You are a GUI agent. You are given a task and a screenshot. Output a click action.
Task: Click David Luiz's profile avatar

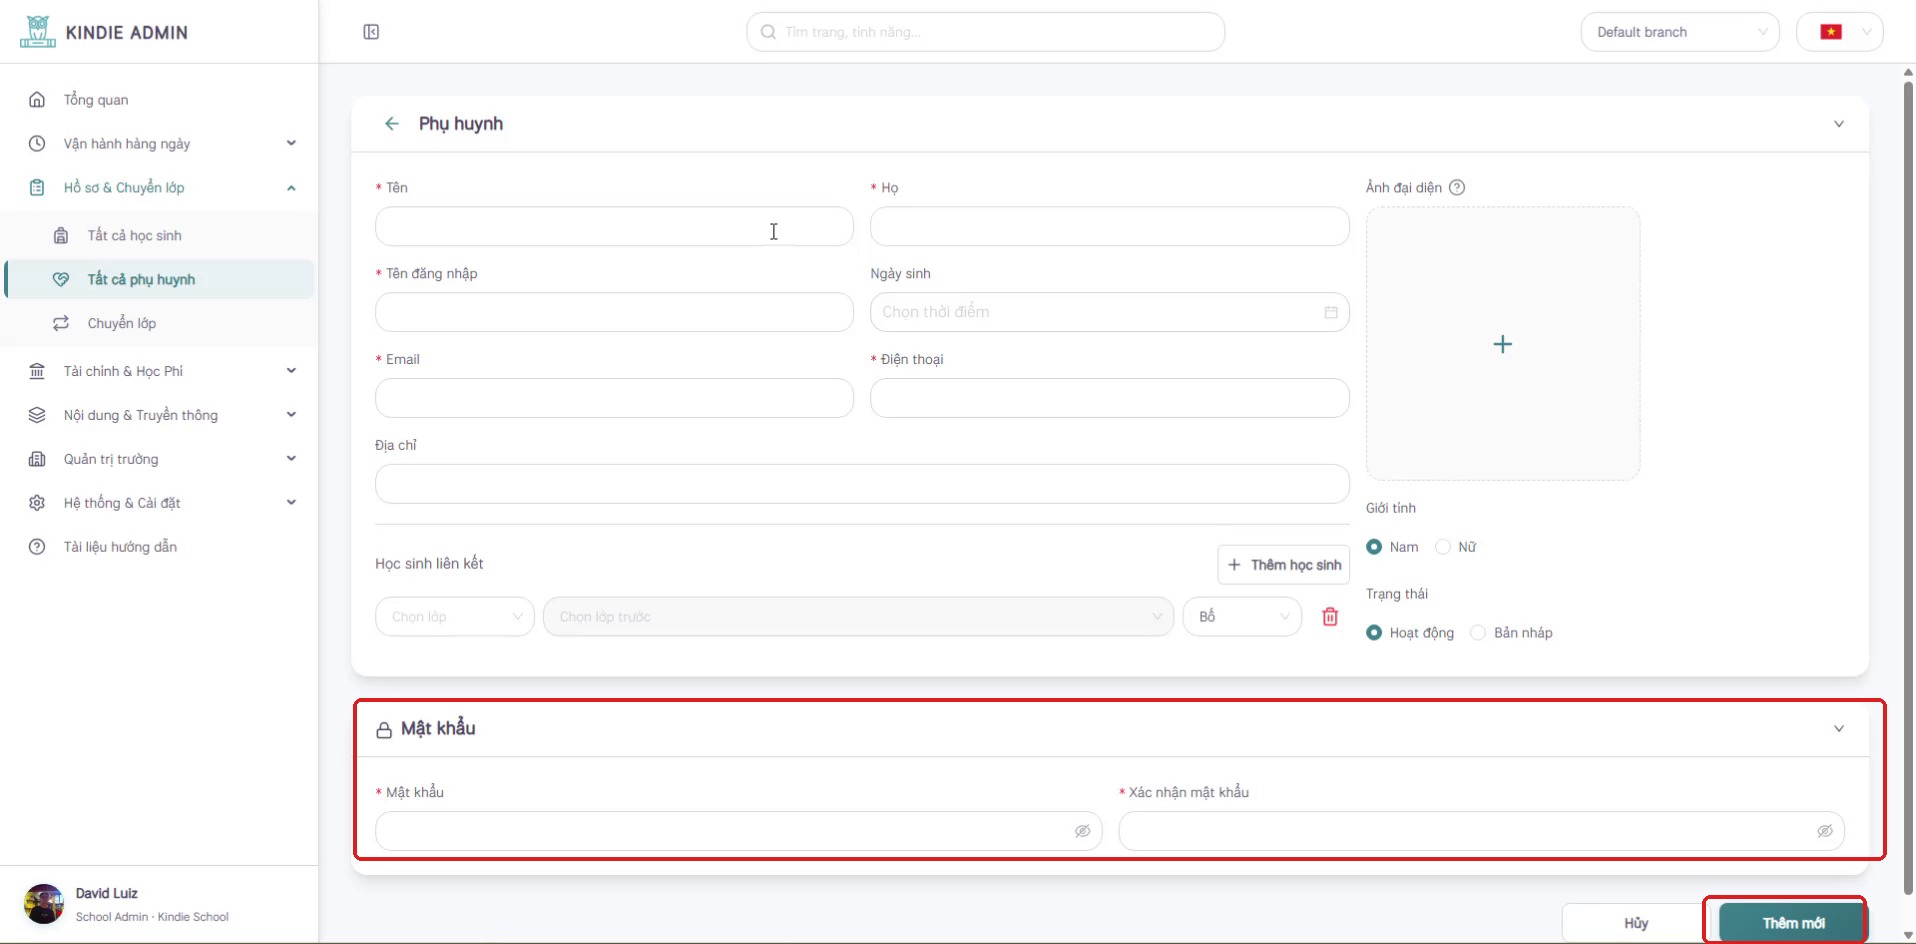coord(44,904)
